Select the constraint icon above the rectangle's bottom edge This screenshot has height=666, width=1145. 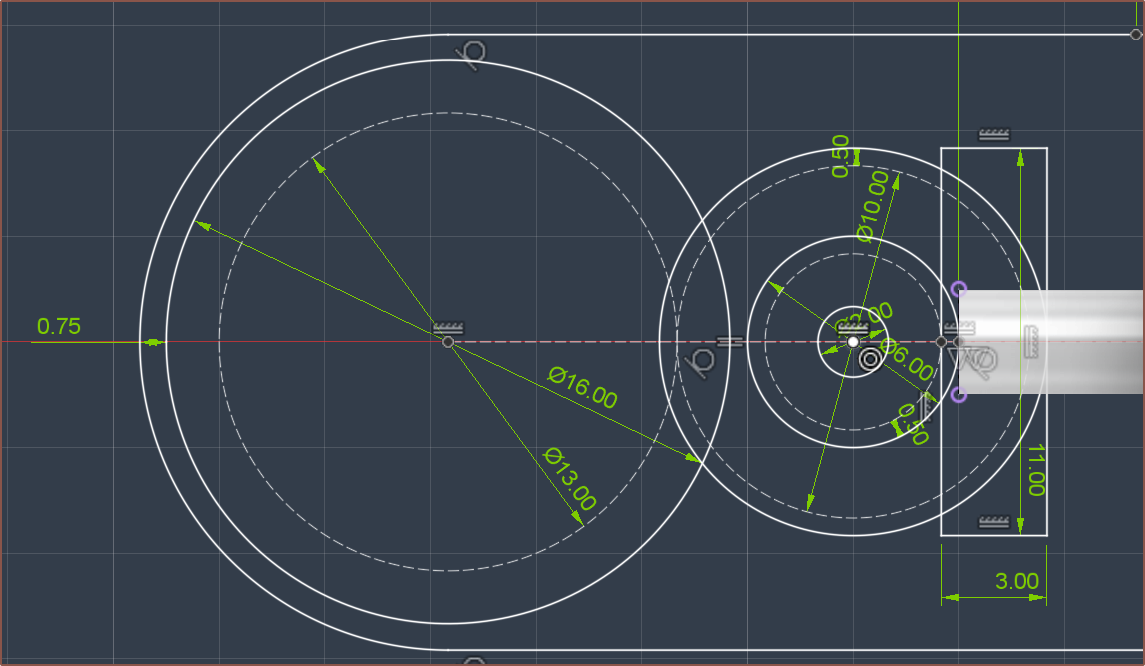tap(993, 522)
